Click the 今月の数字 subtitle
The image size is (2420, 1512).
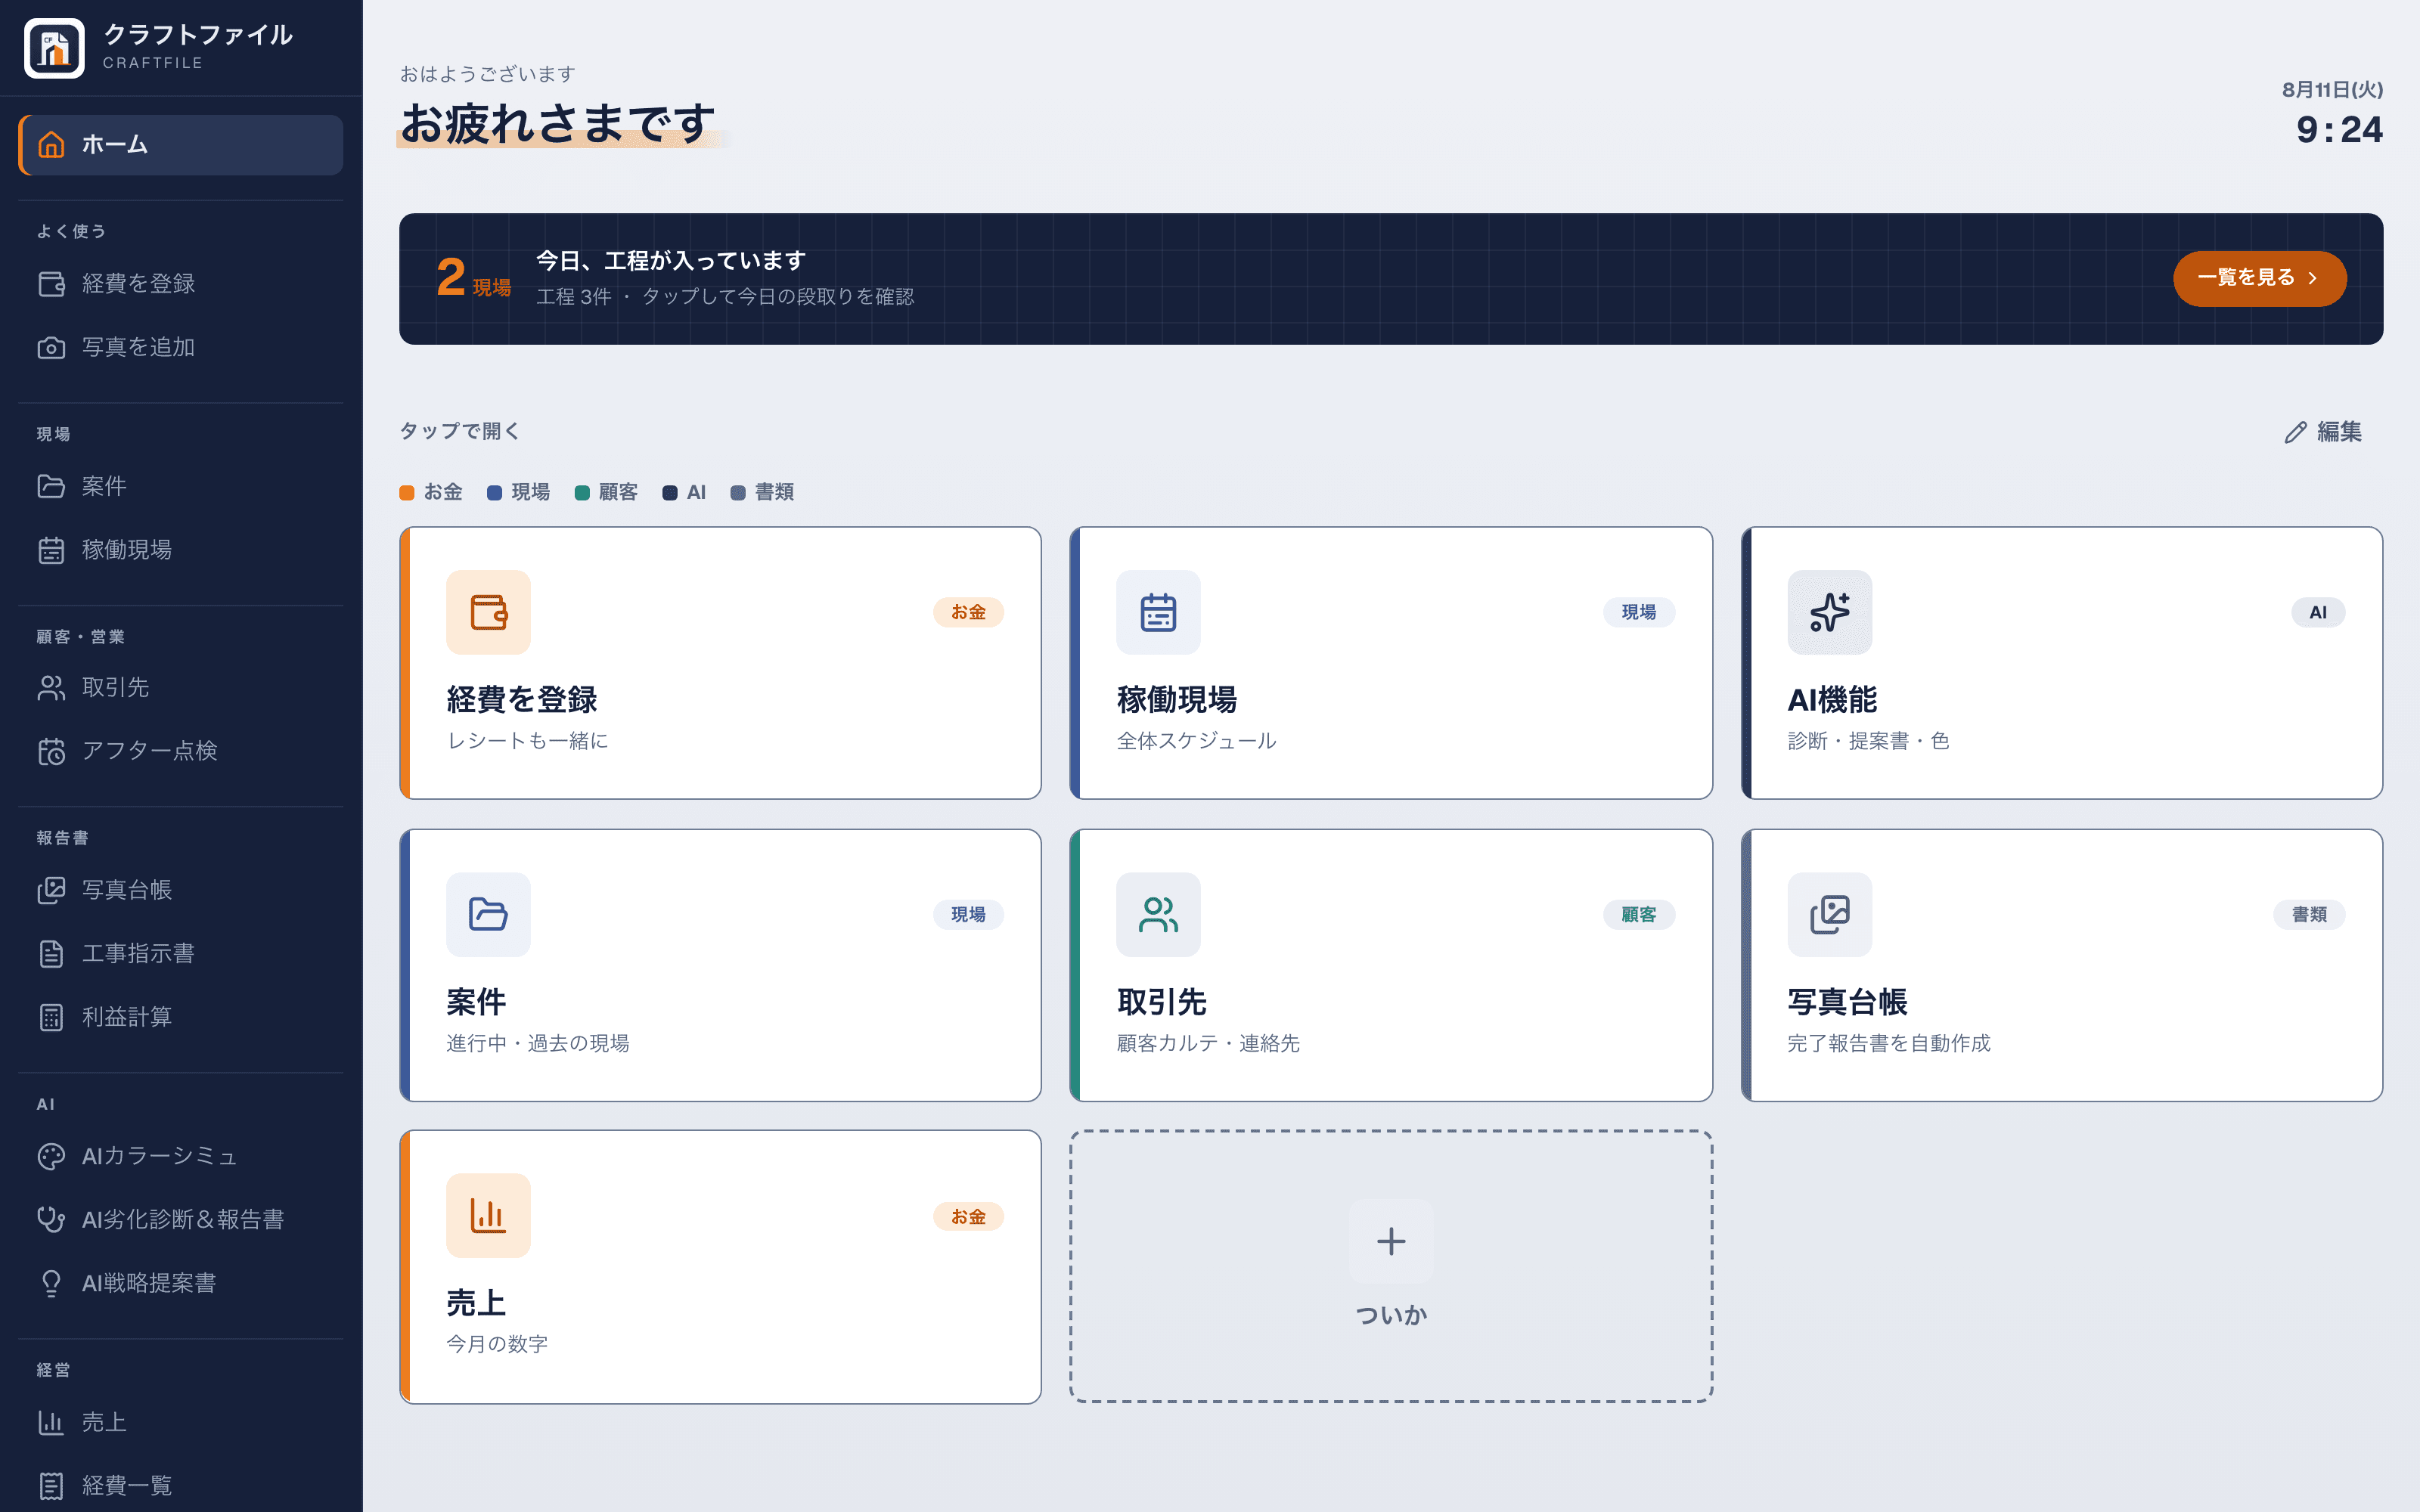tap(497, 1343)
